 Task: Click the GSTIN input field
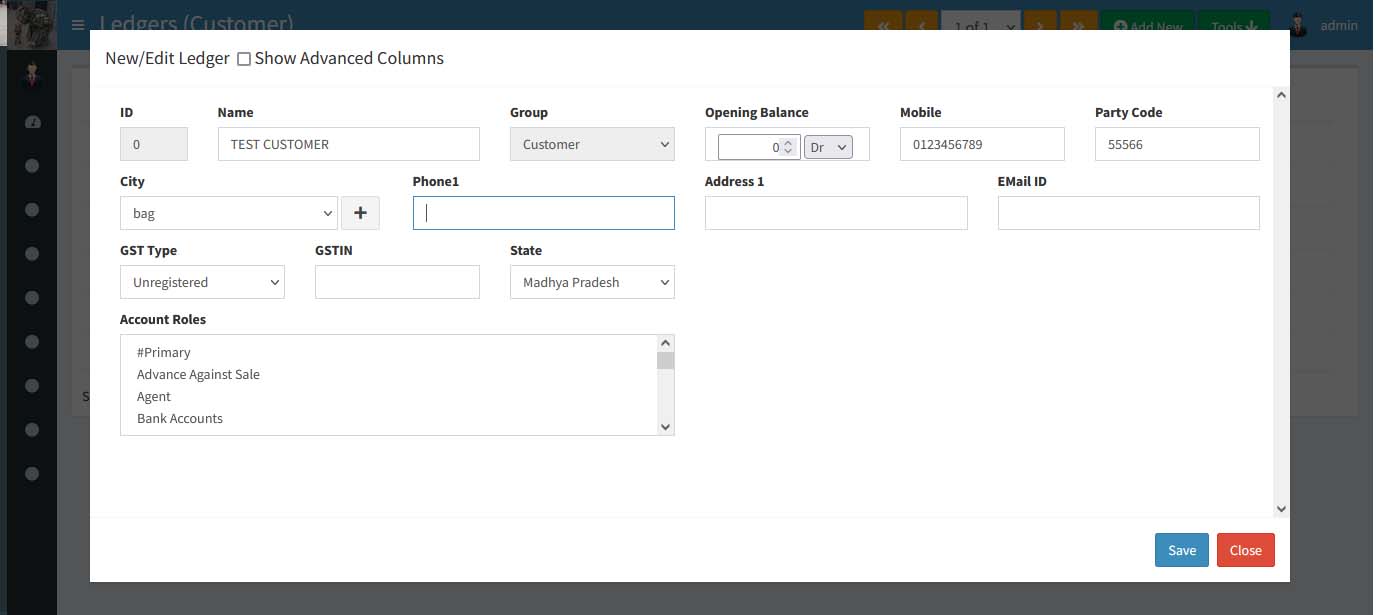click(397, 282)
